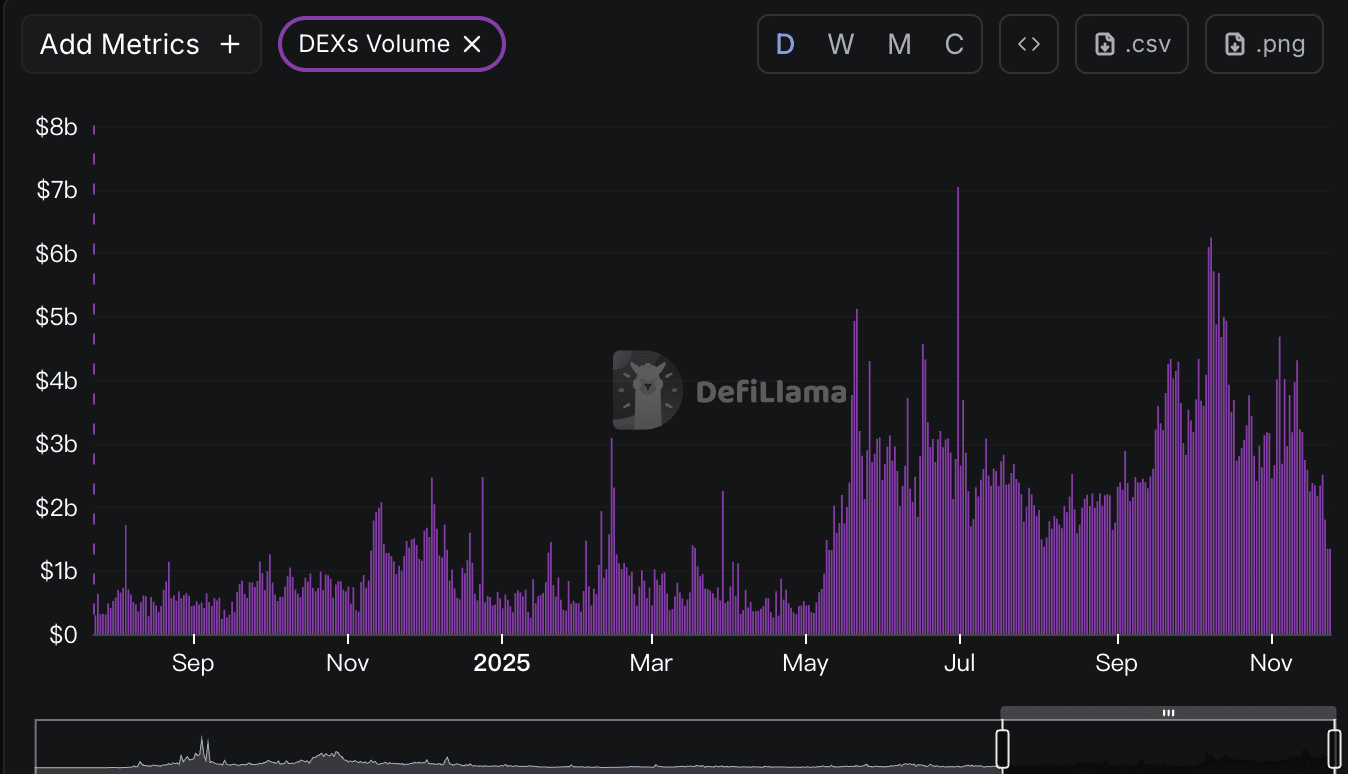The height and width of the screenshot is (774, 1348).
Task: Click the $7b y-axis label
Action: pyautogui.click(x=57, y=190)
